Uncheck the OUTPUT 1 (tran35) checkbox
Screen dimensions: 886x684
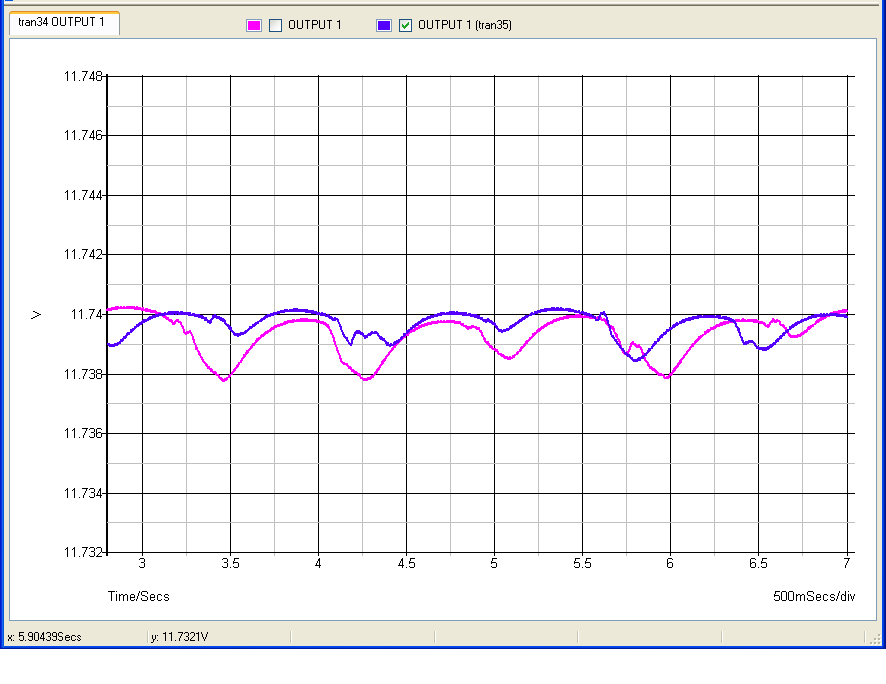pos(405,25)
